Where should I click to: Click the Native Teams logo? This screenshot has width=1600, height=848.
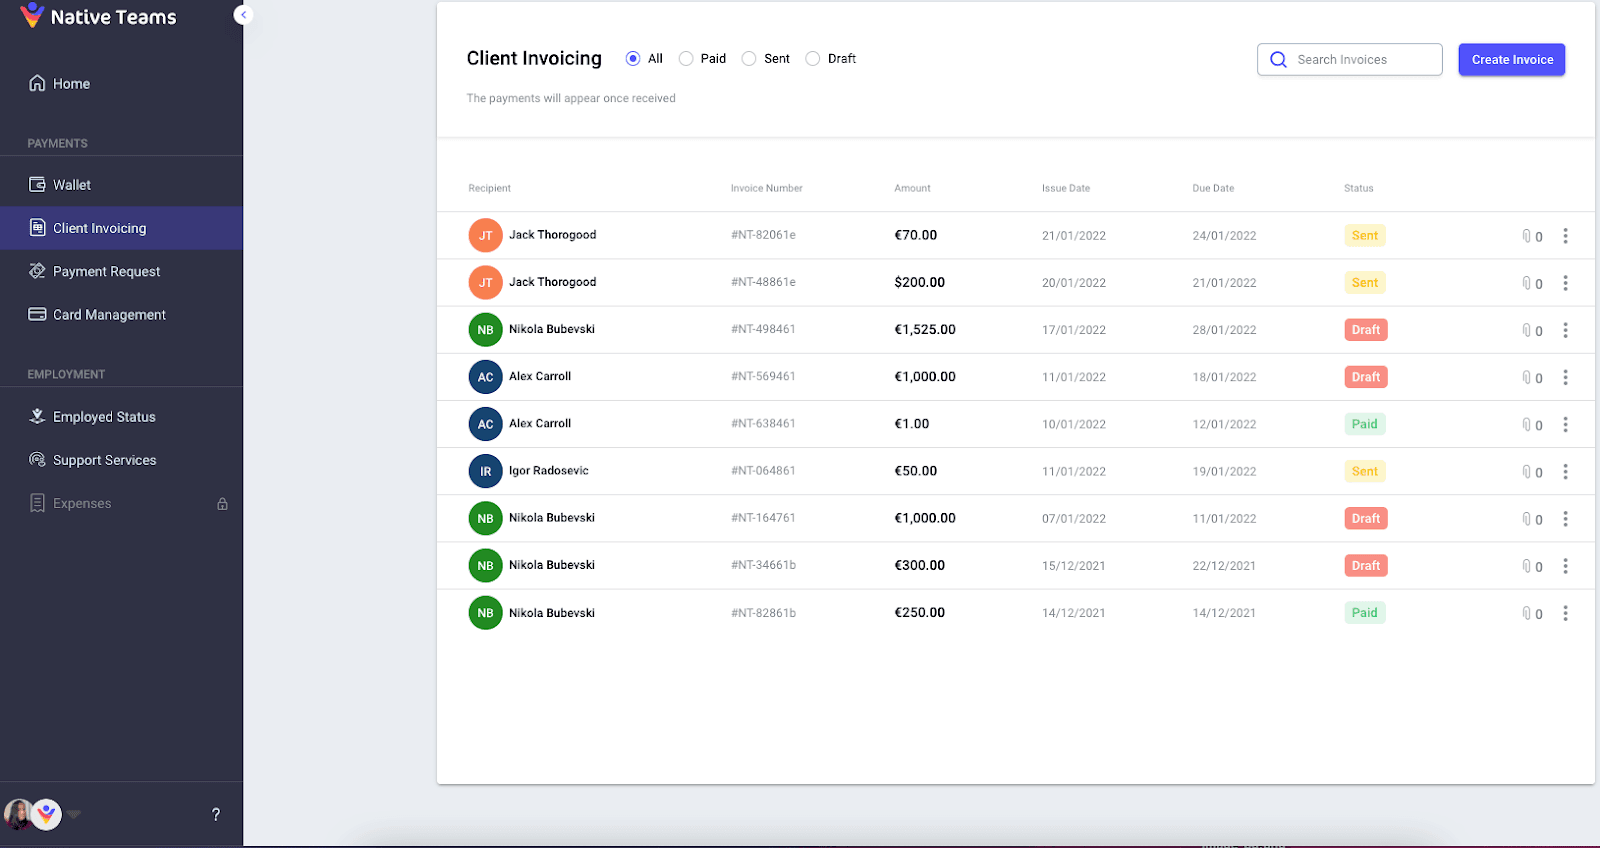tap(98, 16)
